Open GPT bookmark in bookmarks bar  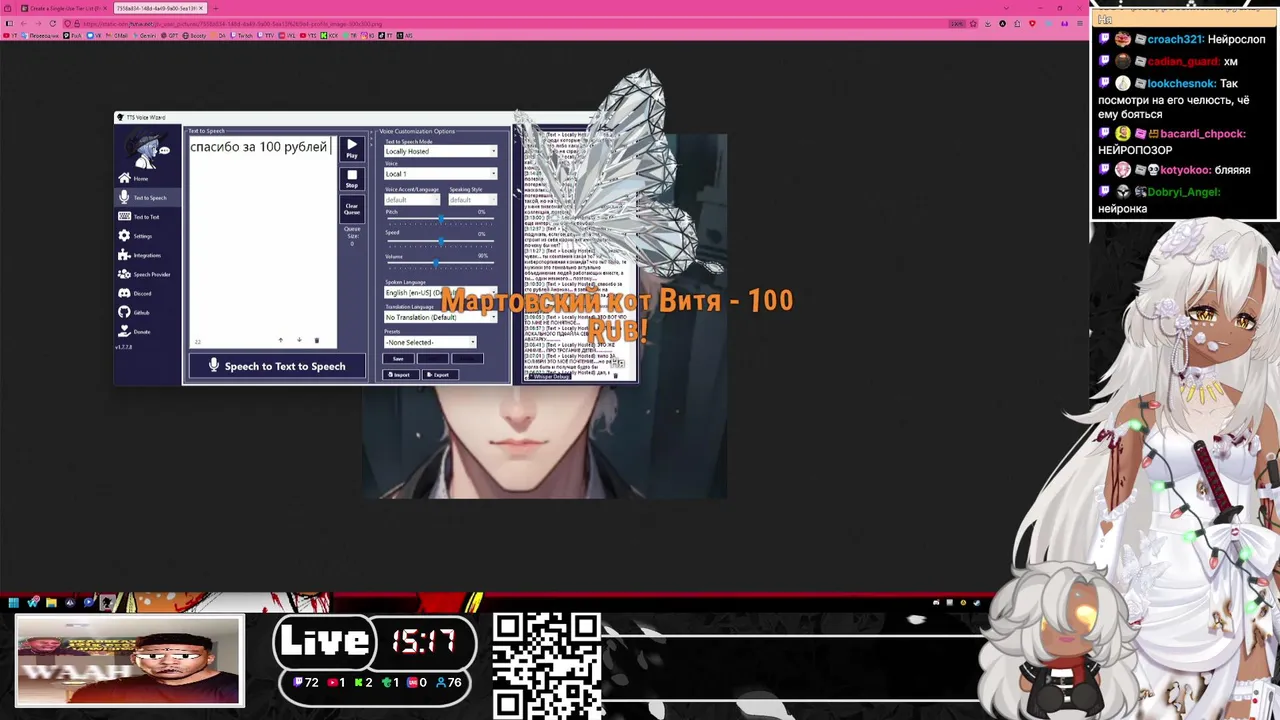[x=170, y=35]
